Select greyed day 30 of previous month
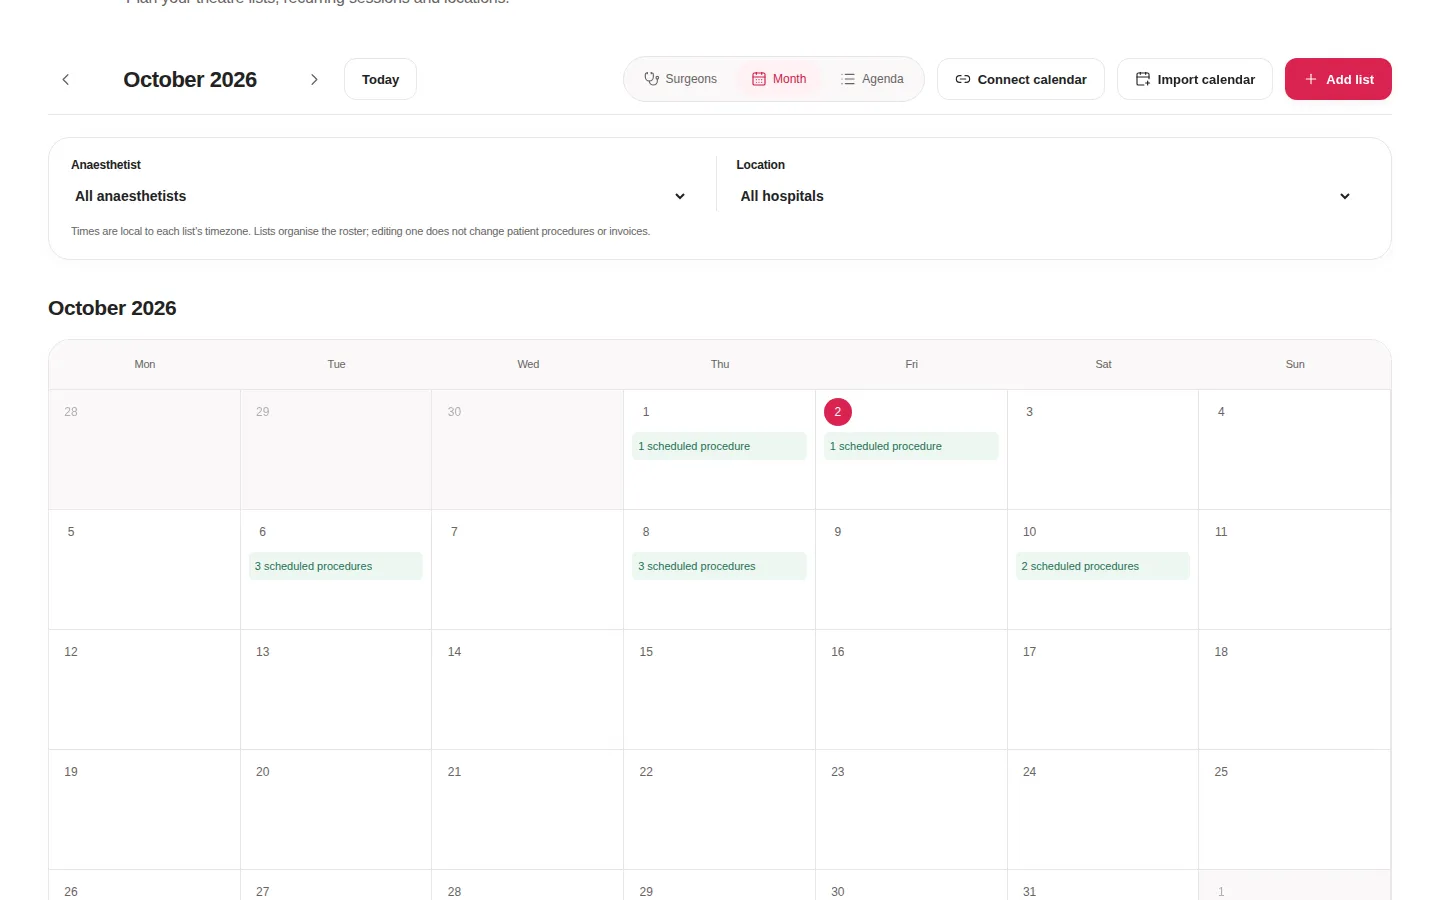 click(x=454, y=412)
